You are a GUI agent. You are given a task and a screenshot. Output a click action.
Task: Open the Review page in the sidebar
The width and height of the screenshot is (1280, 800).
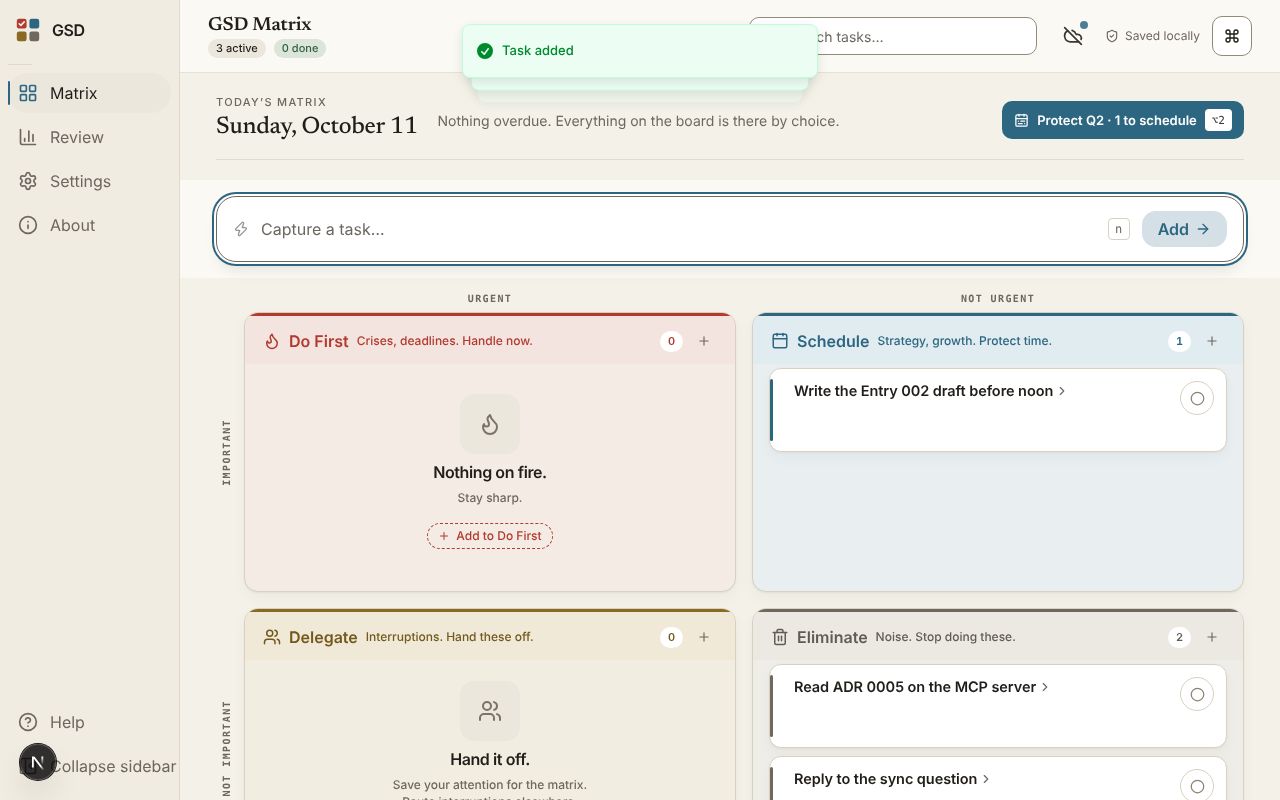pyautogui.click(x=89, y=137)
